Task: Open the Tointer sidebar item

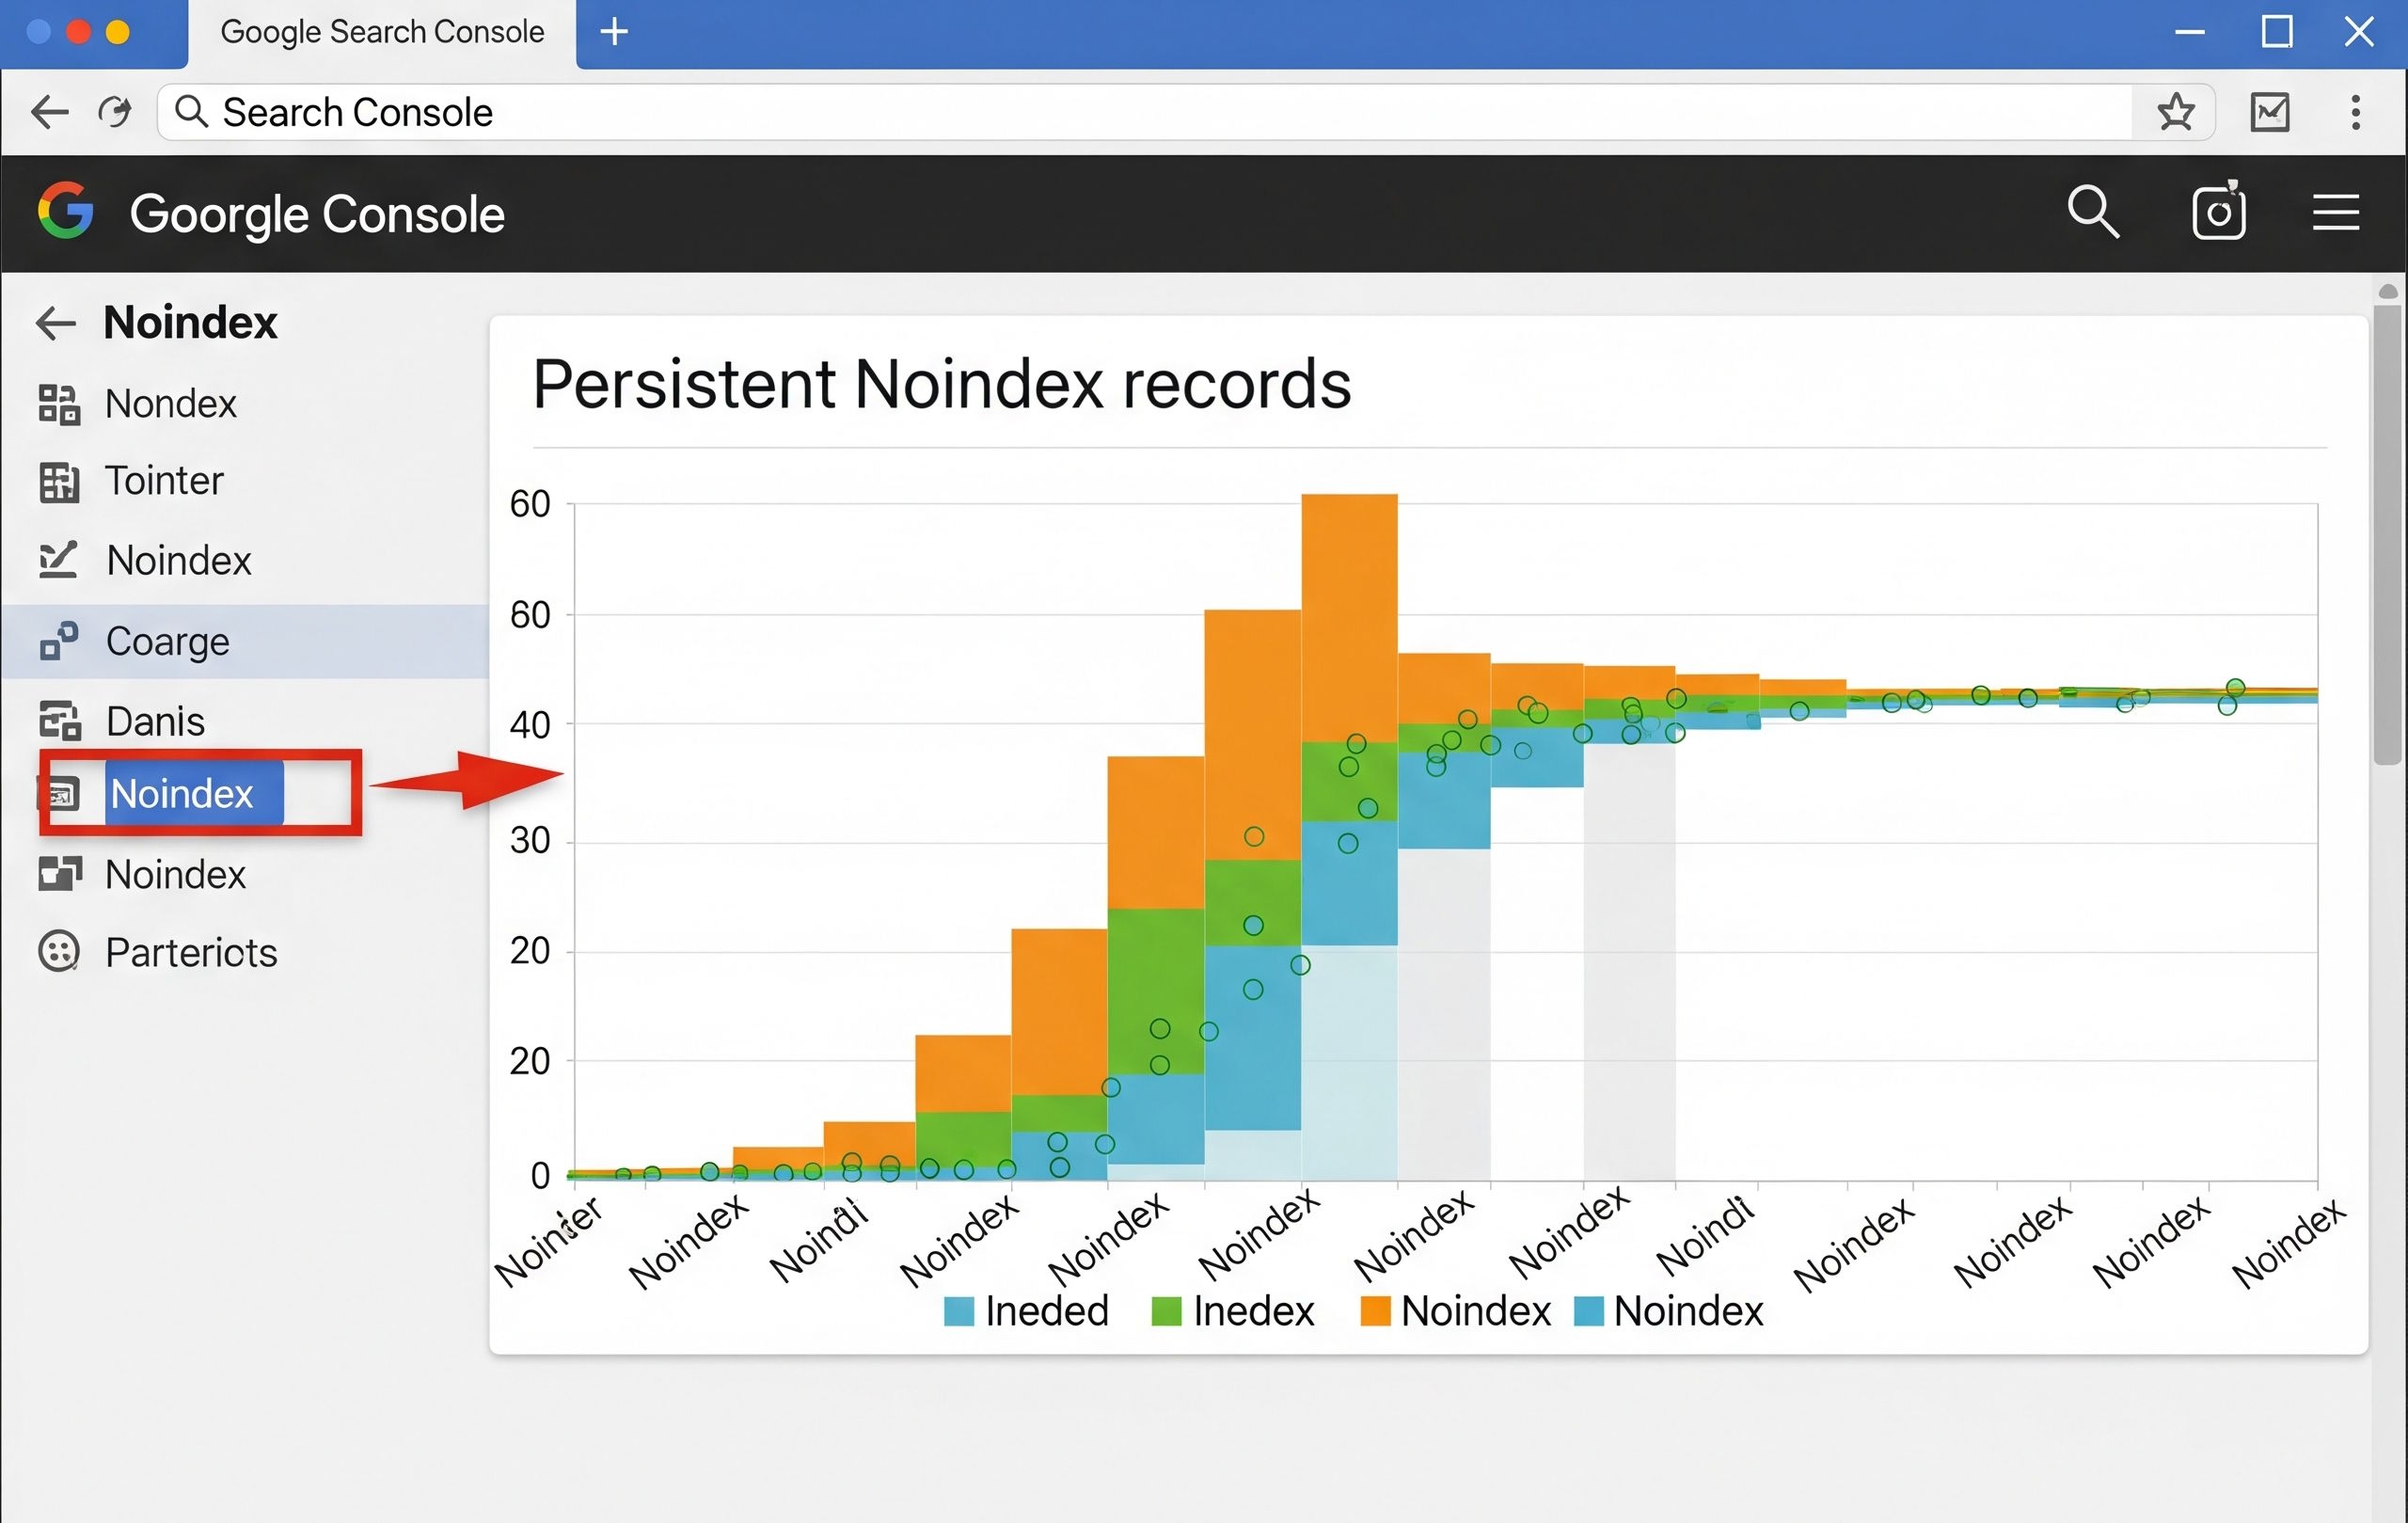Action: [x=164, y=481]
